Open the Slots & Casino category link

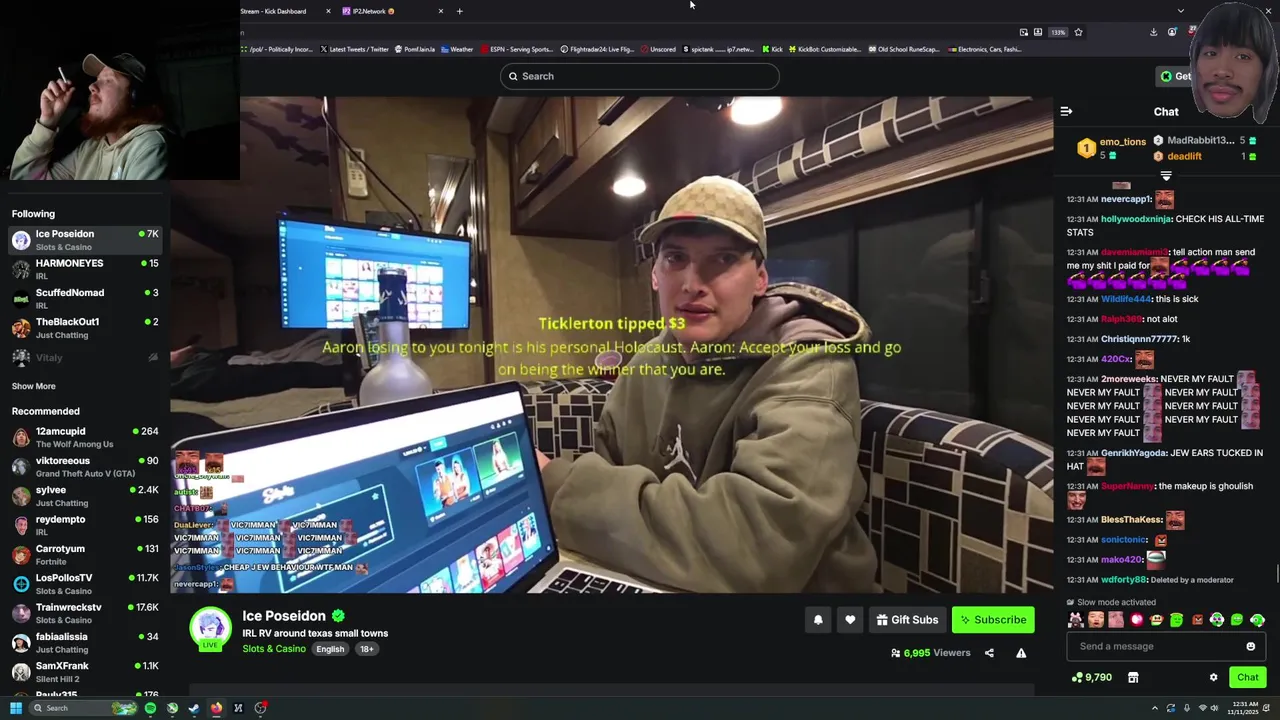click(x=274, y=649)
